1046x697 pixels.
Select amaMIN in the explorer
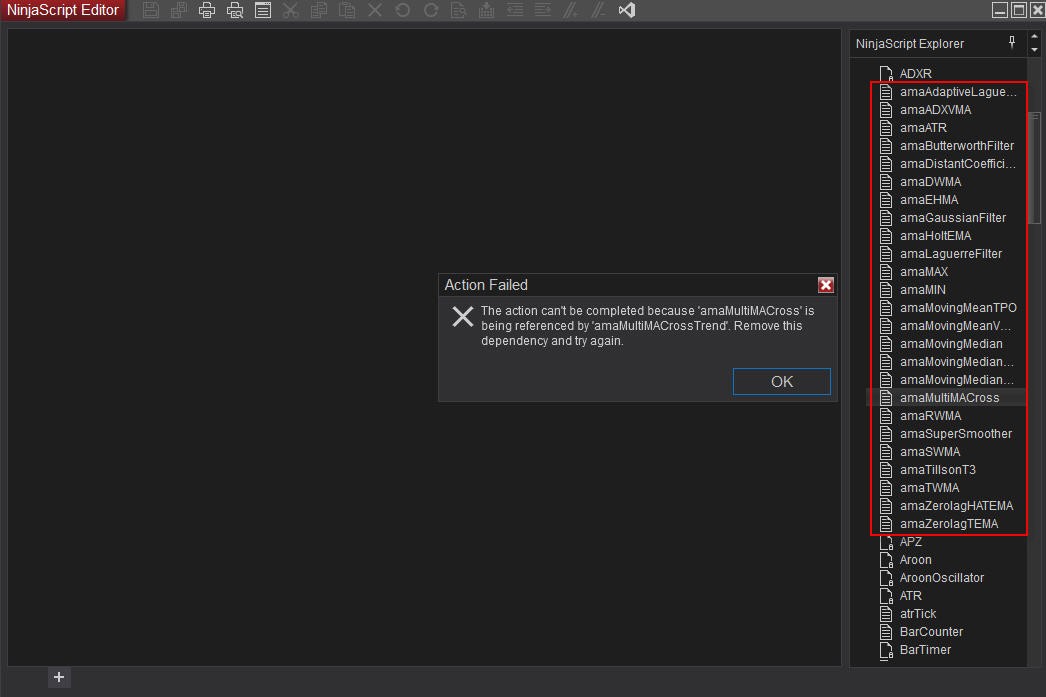(x=923, y=289)
